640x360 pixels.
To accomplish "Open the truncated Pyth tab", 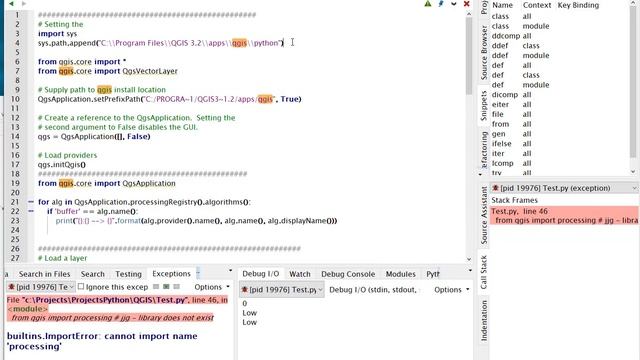I will [433, 274].
